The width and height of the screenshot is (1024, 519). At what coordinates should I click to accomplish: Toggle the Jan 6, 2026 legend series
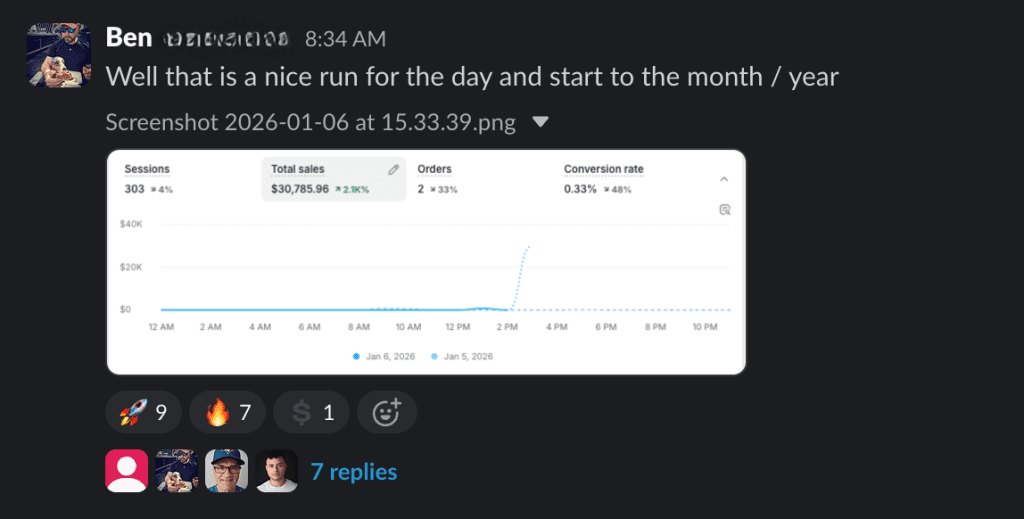(383, 356)
